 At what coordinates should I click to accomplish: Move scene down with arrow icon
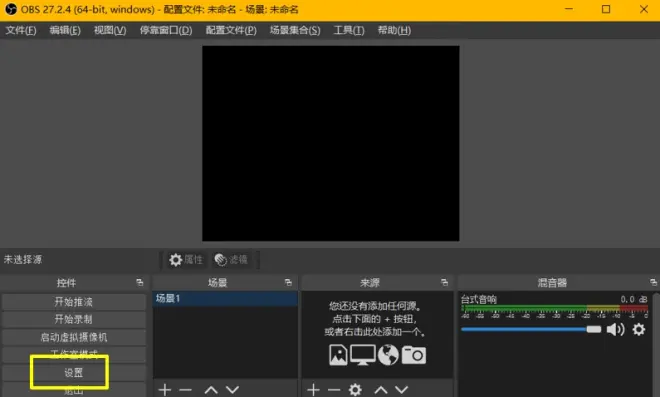232,390
